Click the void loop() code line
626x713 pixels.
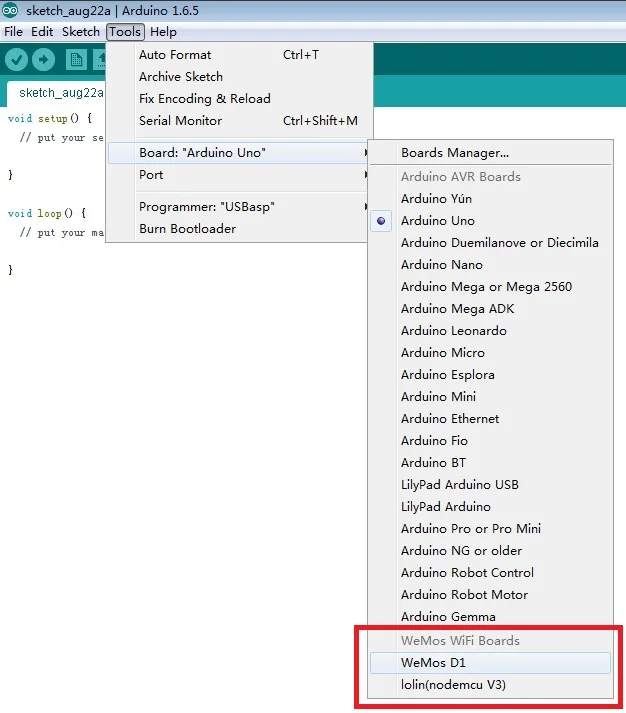(47, 213)
